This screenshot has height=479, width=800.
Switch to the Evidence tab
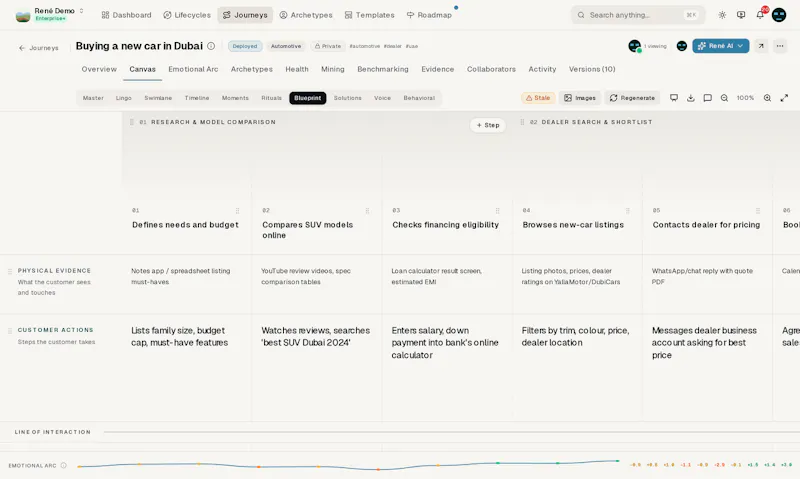tap(437, 69)
